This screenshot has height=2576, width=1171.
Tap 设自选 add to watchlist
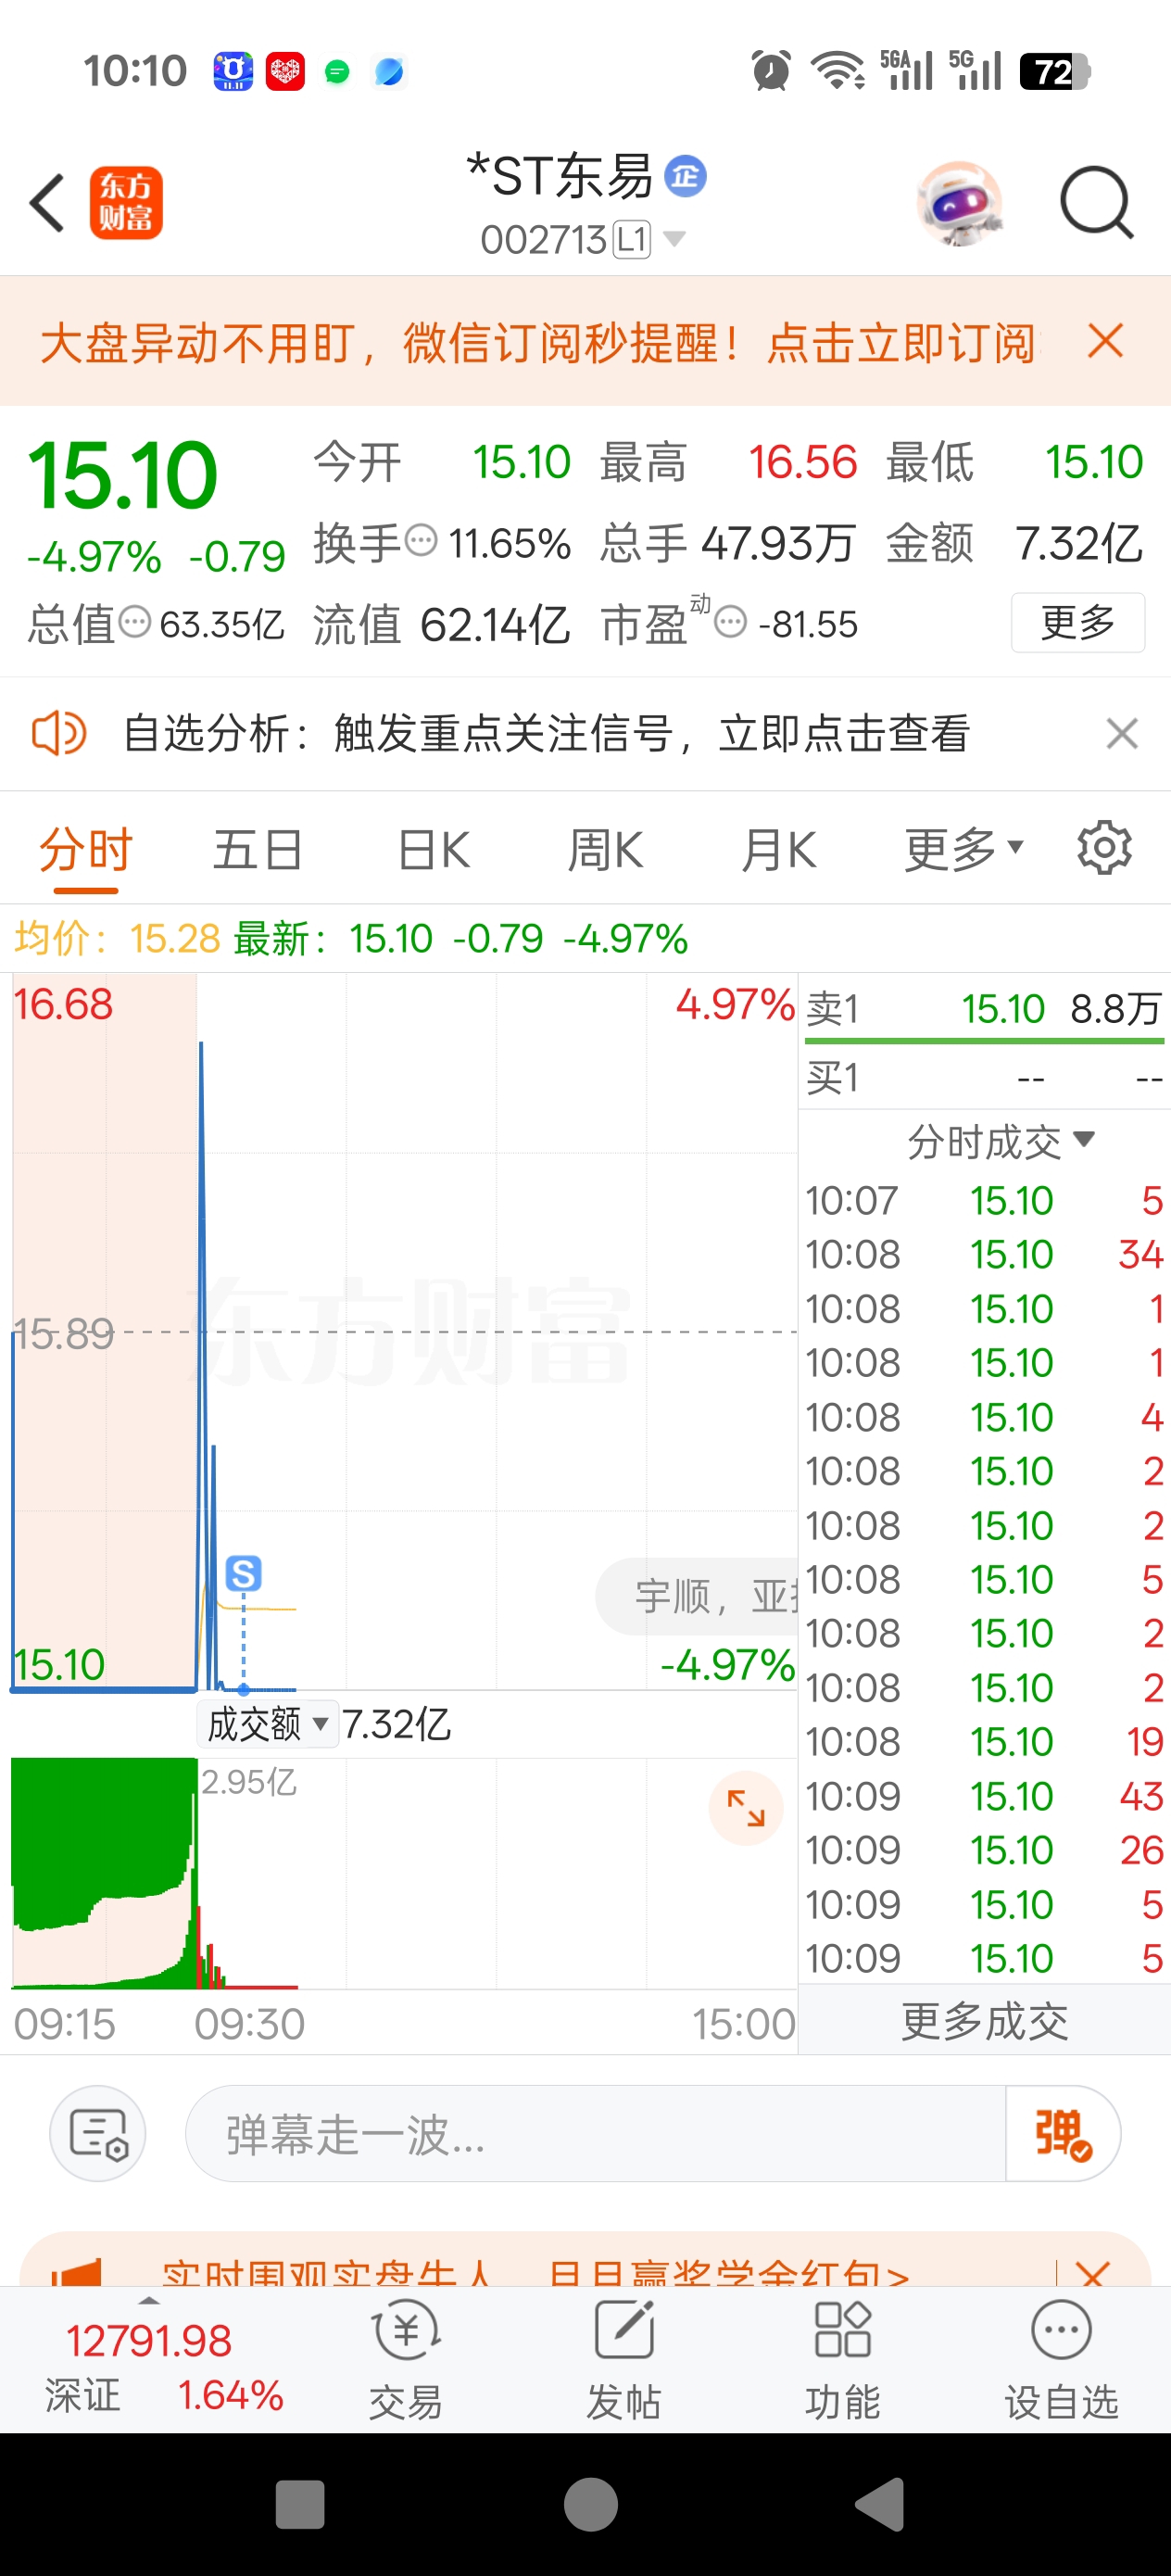click(1061, 2360)
